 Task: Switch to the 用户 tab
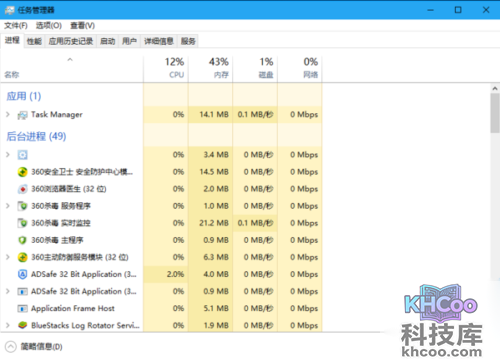point(129,41)
